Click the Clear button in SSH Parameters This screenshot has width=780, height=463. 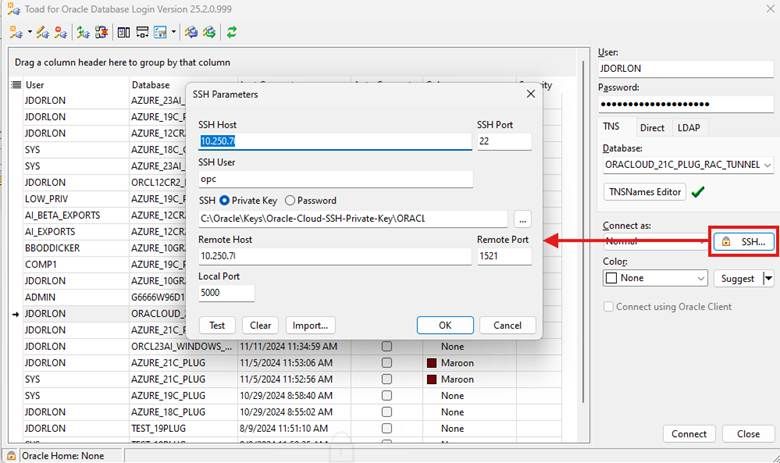tap(260, 325)
